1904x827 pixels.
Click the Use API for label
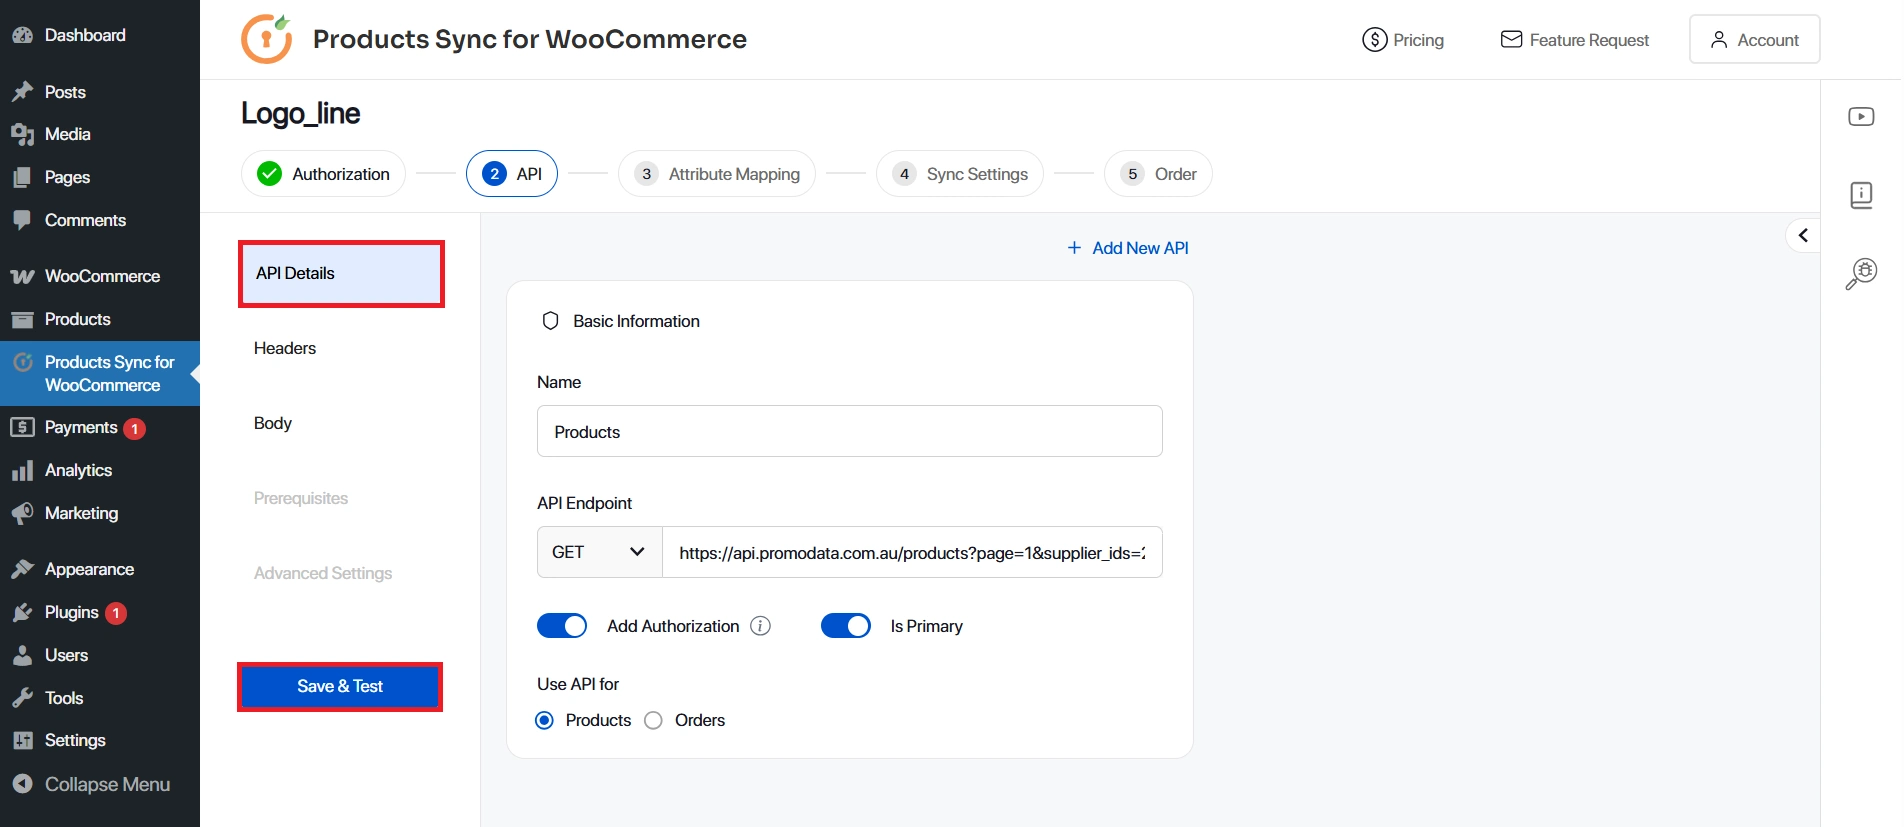pos(578,684)
